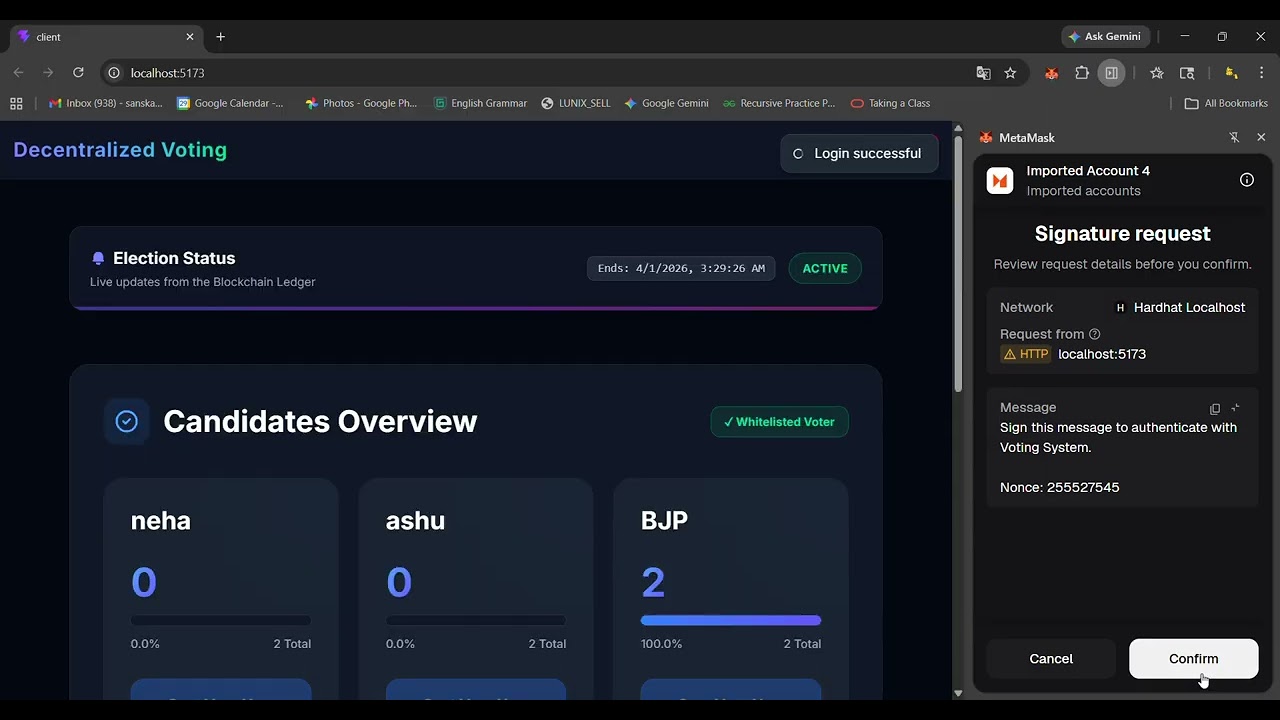
Task: Open the bookmarks star-list toolbar icon
Action: (1157, 73)
